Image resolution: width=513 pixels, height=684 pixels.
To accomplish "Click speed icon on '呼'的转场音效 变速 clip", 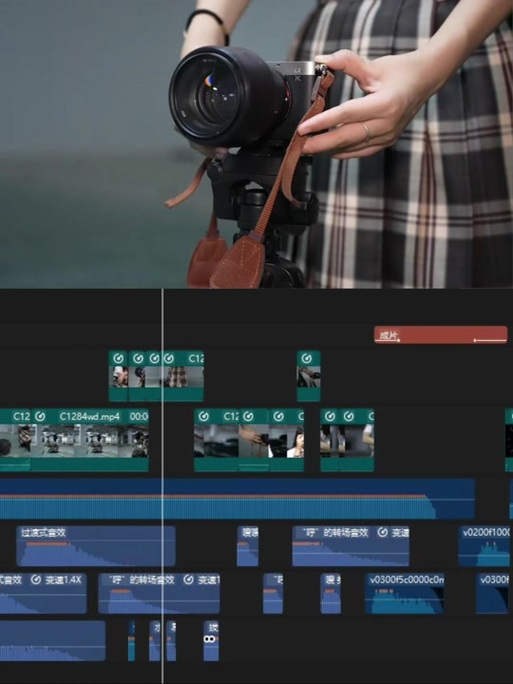I will (x=382, y=533).
